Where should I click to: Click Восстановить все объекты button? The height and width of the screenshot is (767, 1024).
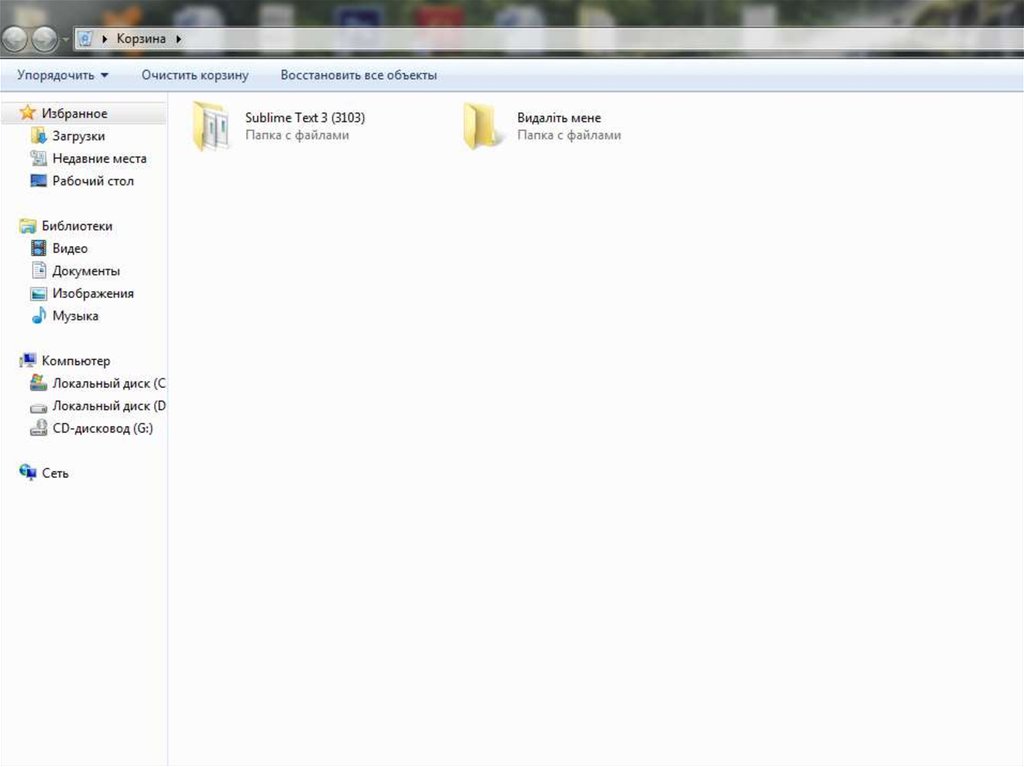click(358, 75)
